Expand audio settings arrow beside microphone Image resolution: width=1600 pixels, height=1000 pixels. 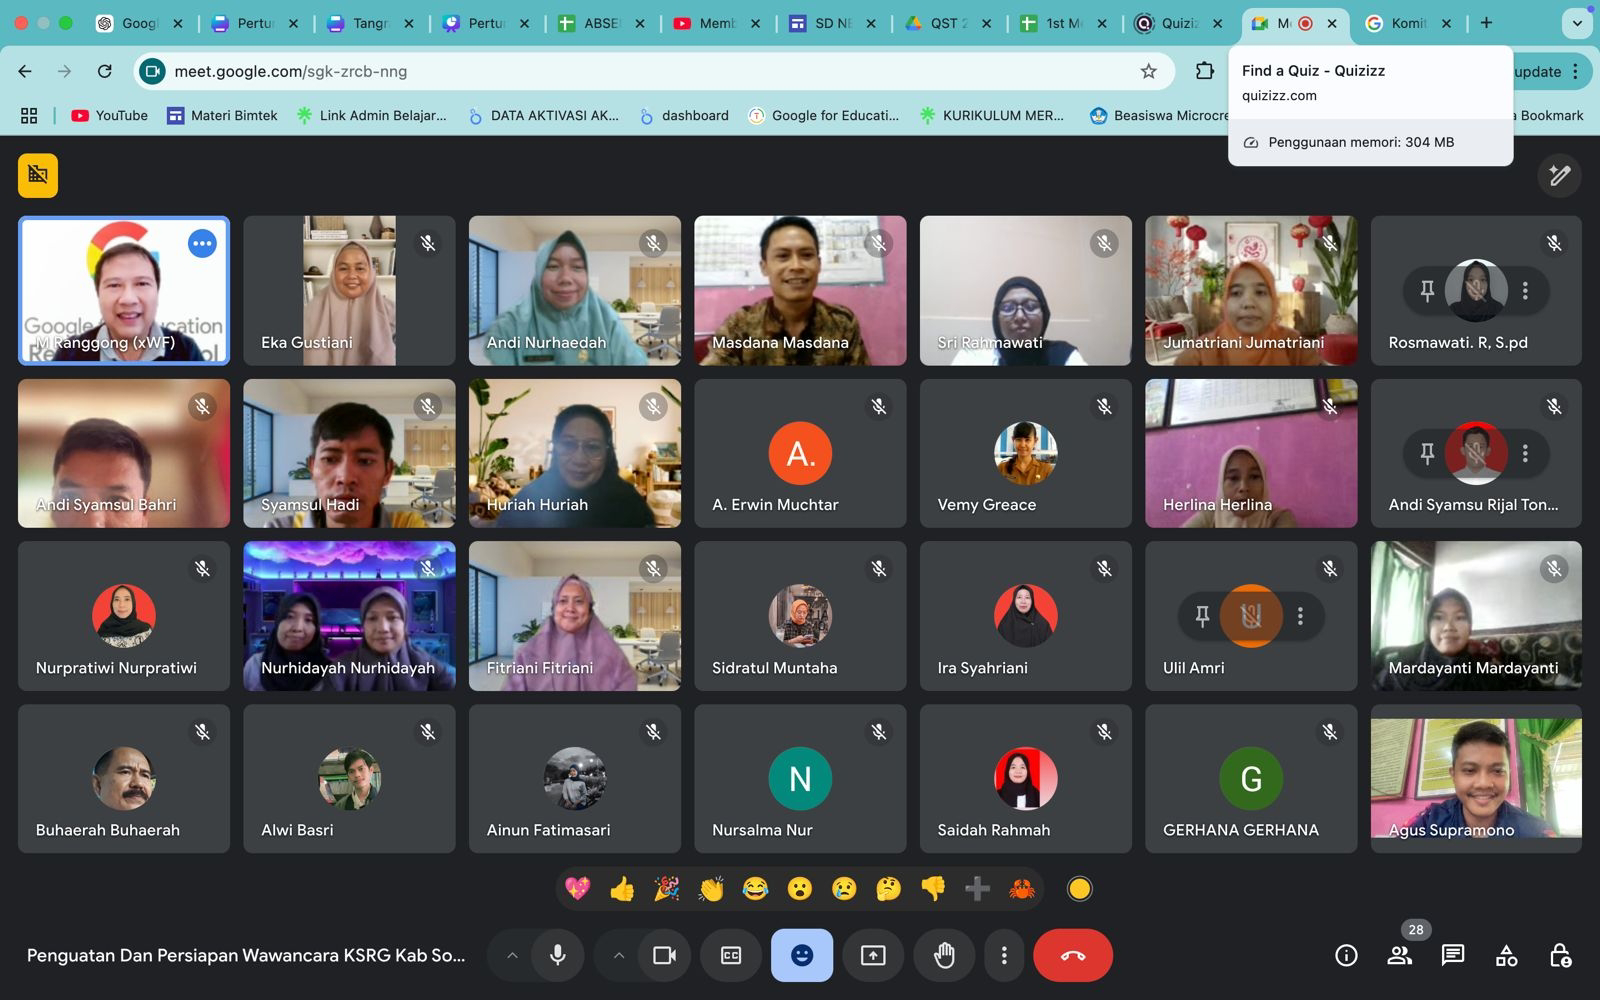[512, 955]
